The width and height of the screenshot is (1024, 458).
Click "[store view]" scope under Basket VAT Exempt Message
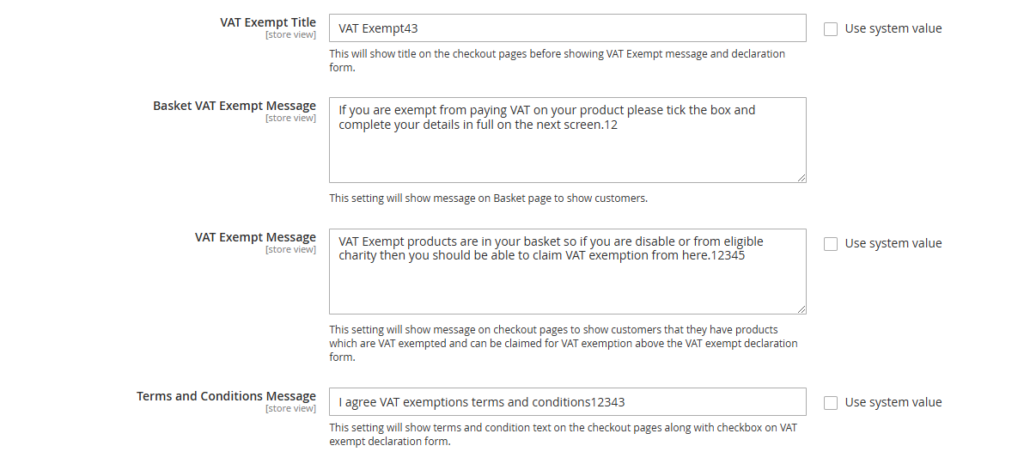tap(290, 118)
